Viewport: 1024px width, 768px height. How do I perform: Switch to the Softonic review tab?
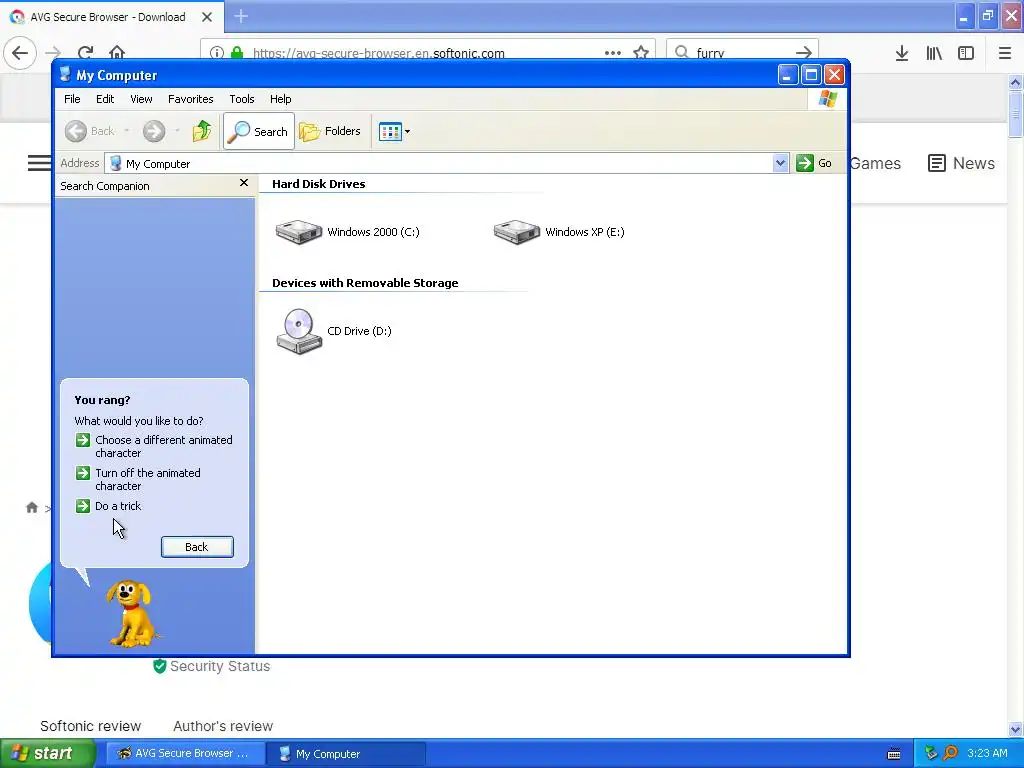click(90, 726)
